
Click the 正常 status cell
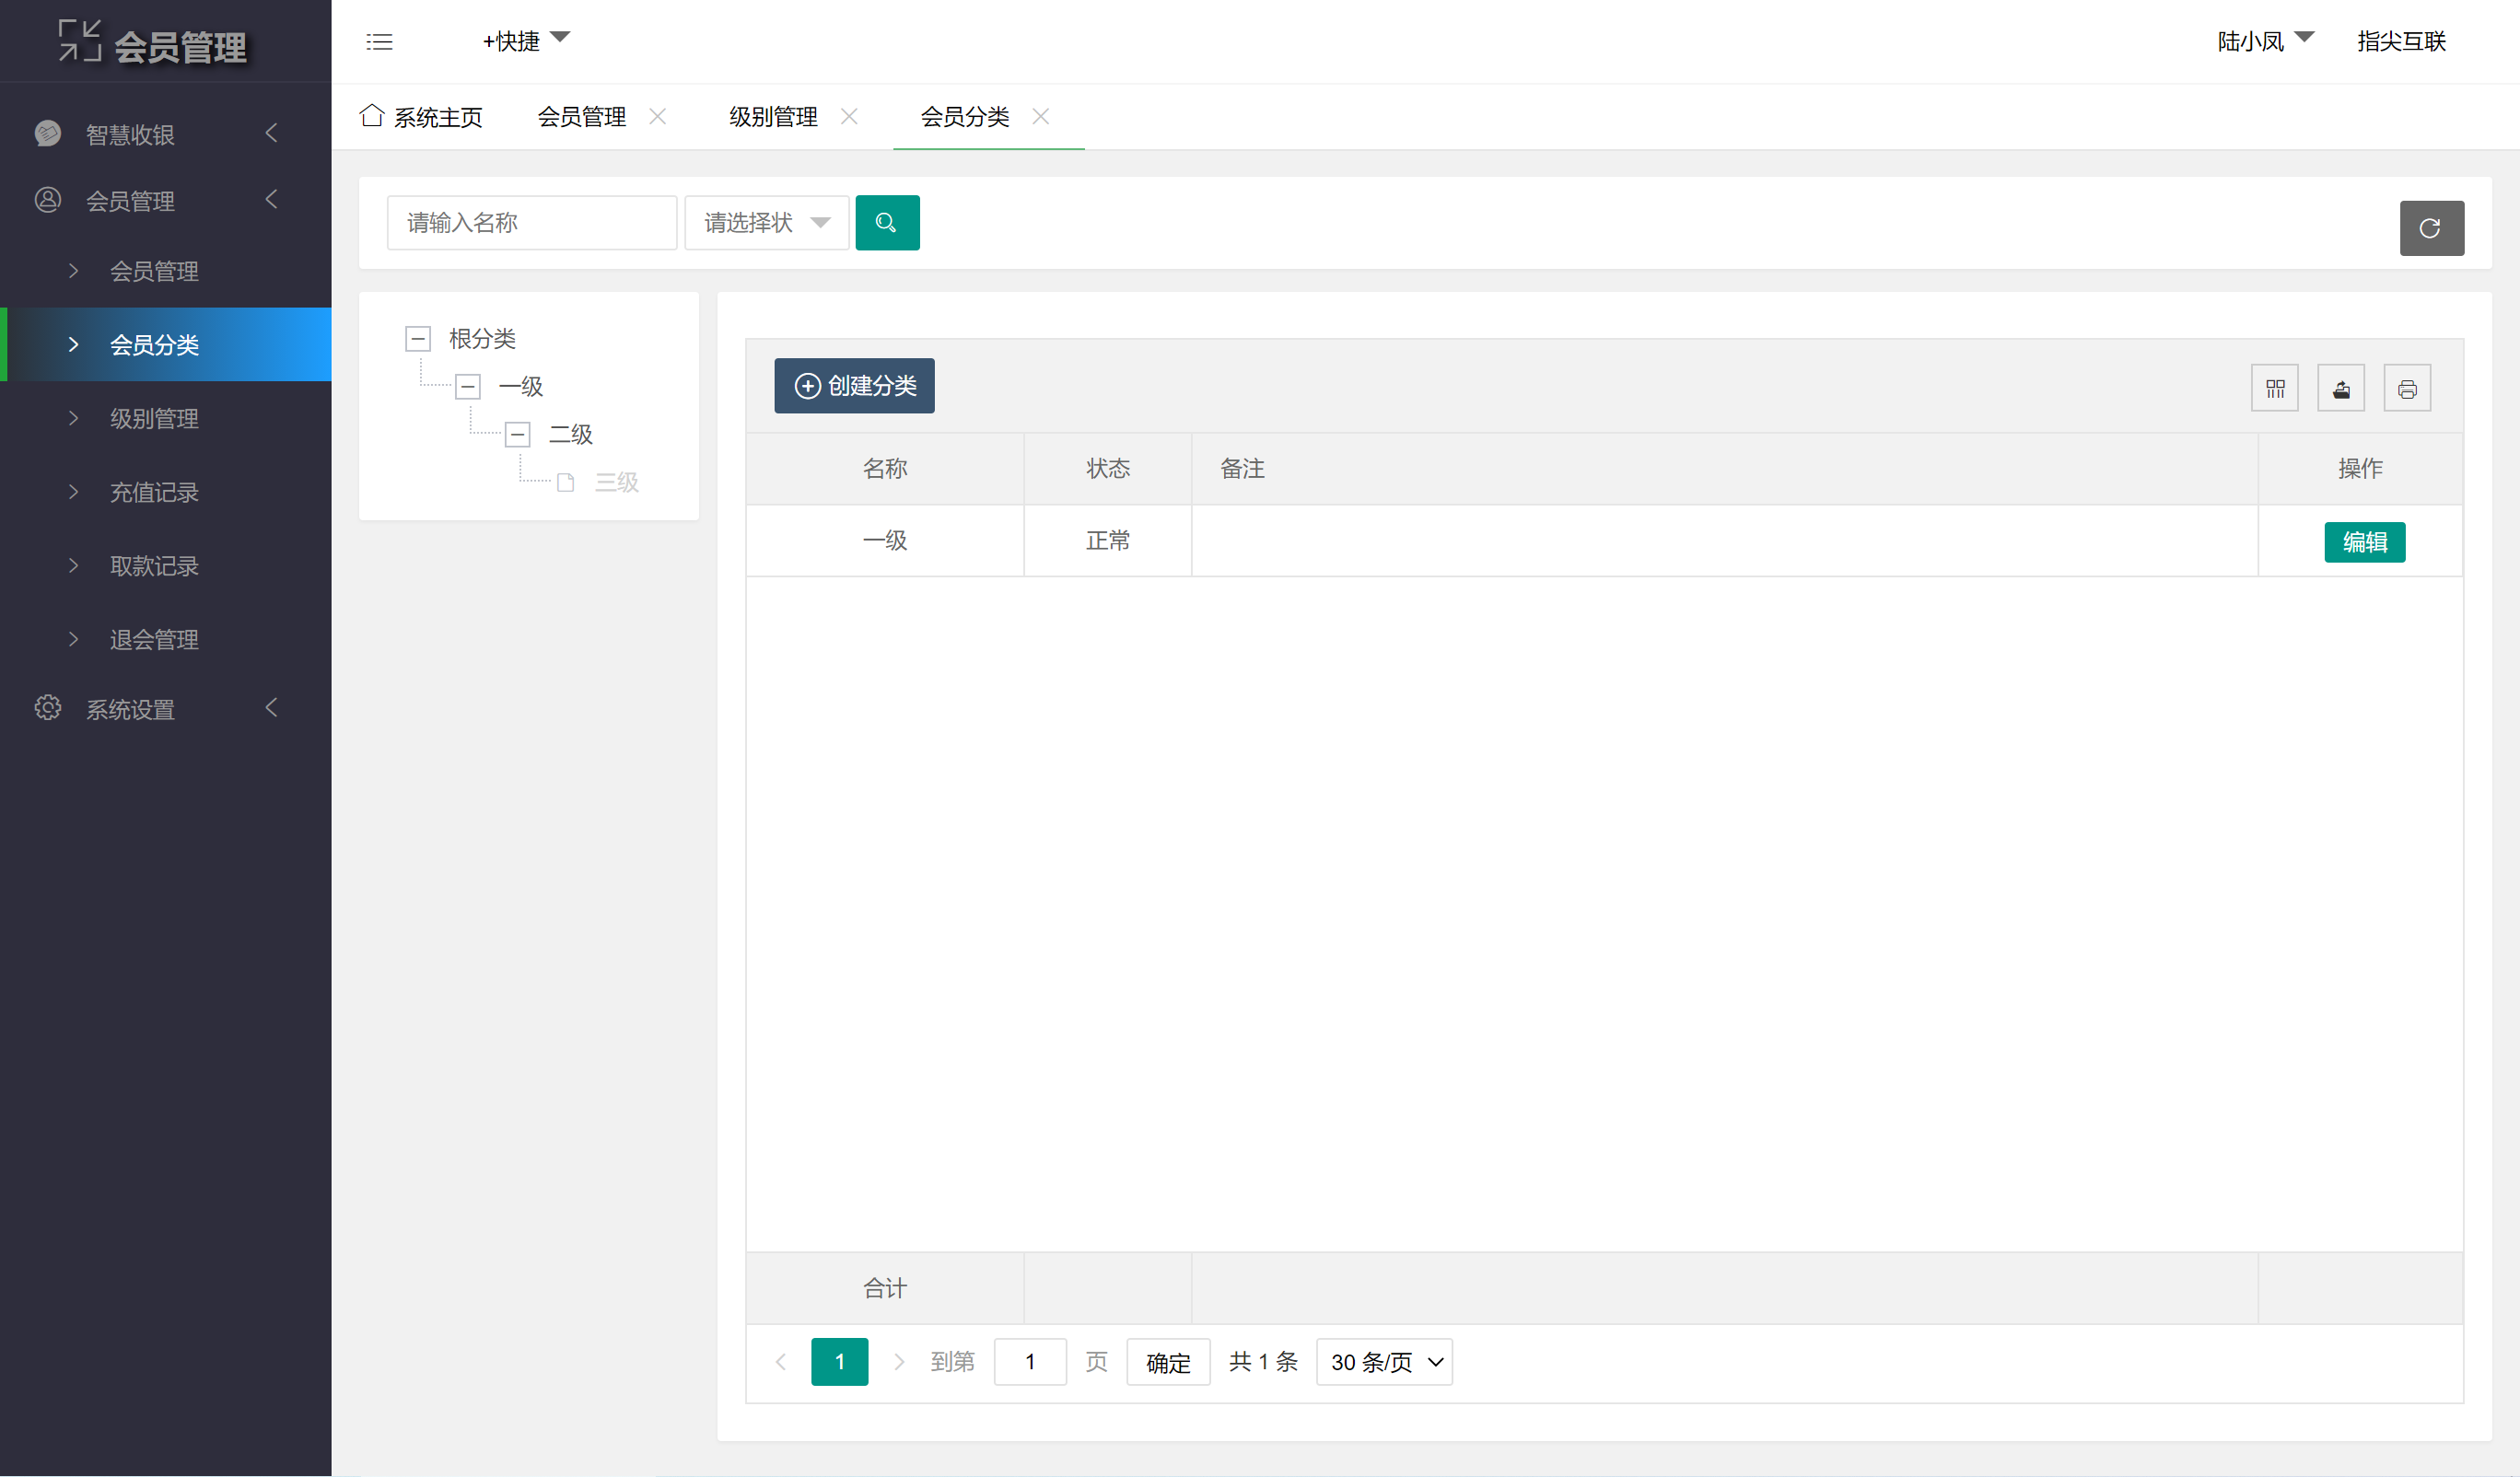(1108, 540)
